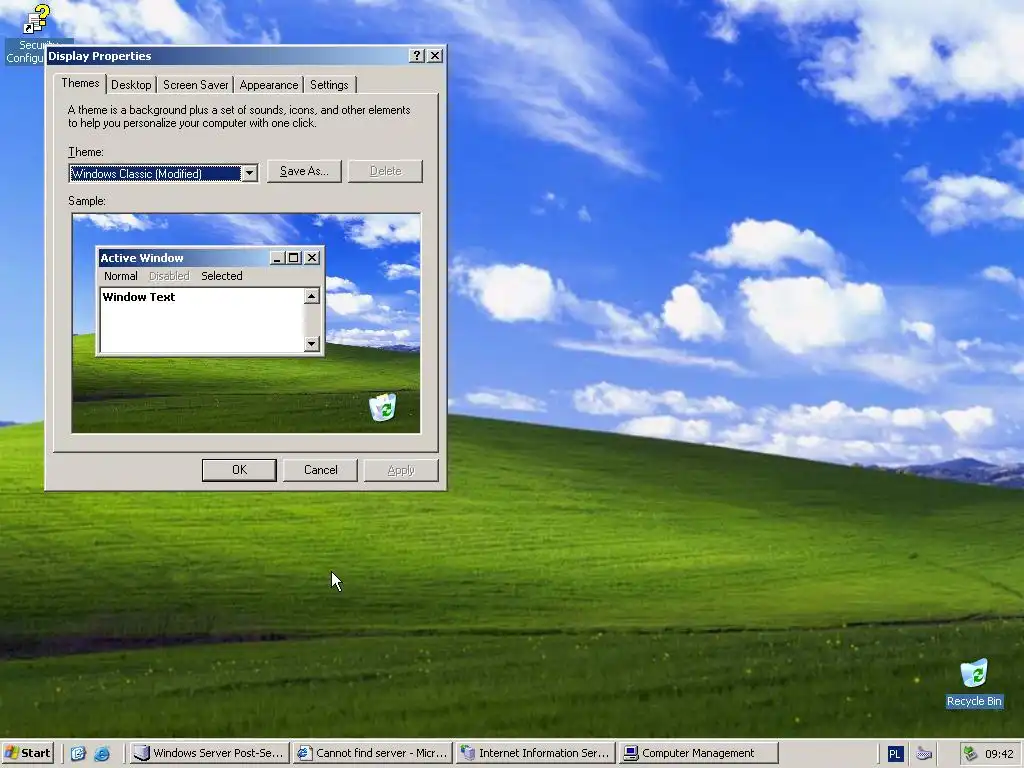Switch to Windows Server Post-Setup taskbar item
The height and width of the screenshot is (768, 1024).
209,753
